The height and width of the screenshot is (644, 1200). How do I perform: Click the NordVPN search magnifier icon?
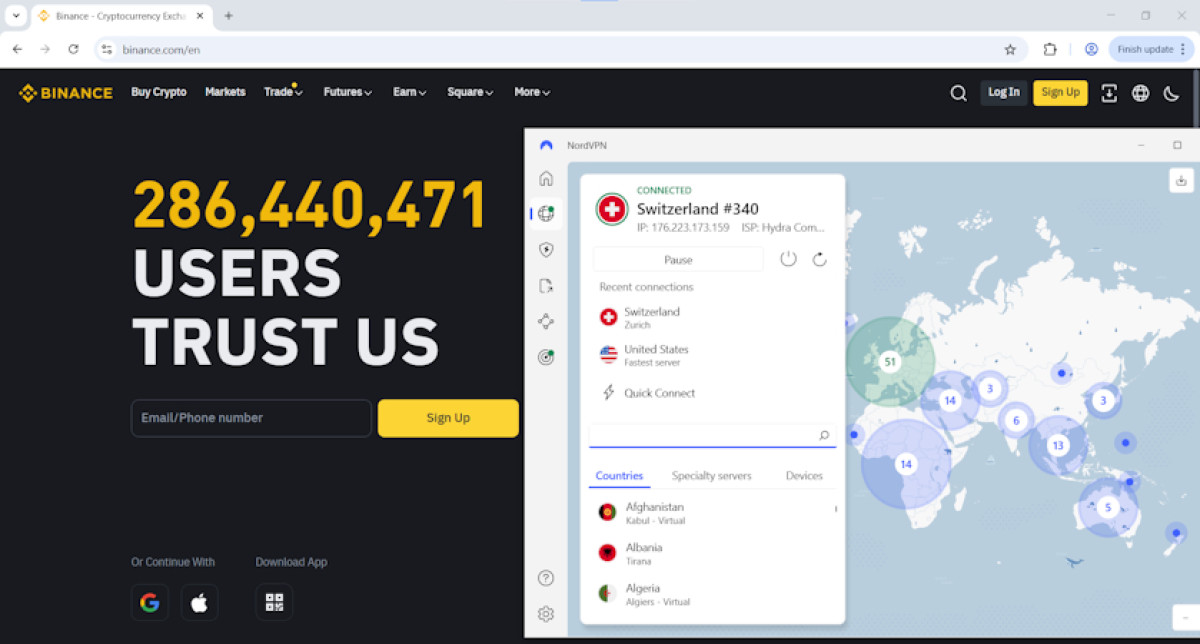click(x=824, y=435)
